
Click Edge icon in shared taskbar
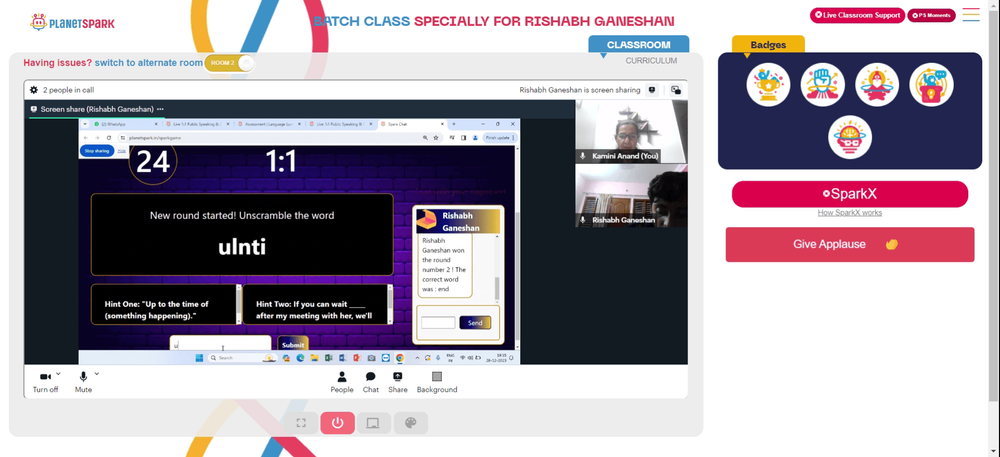tap(300, 358)
